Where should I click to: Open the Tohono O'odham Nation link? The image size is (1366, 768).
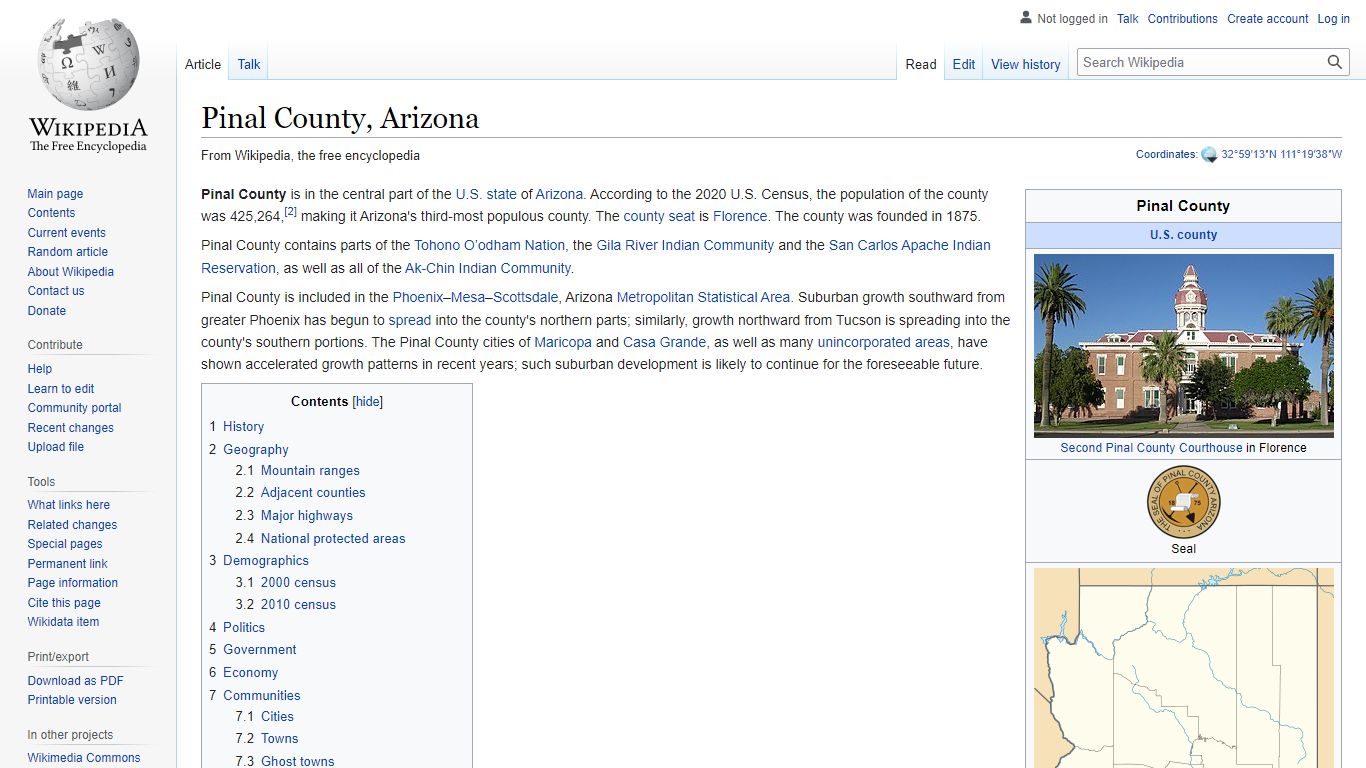click(490, 245)
